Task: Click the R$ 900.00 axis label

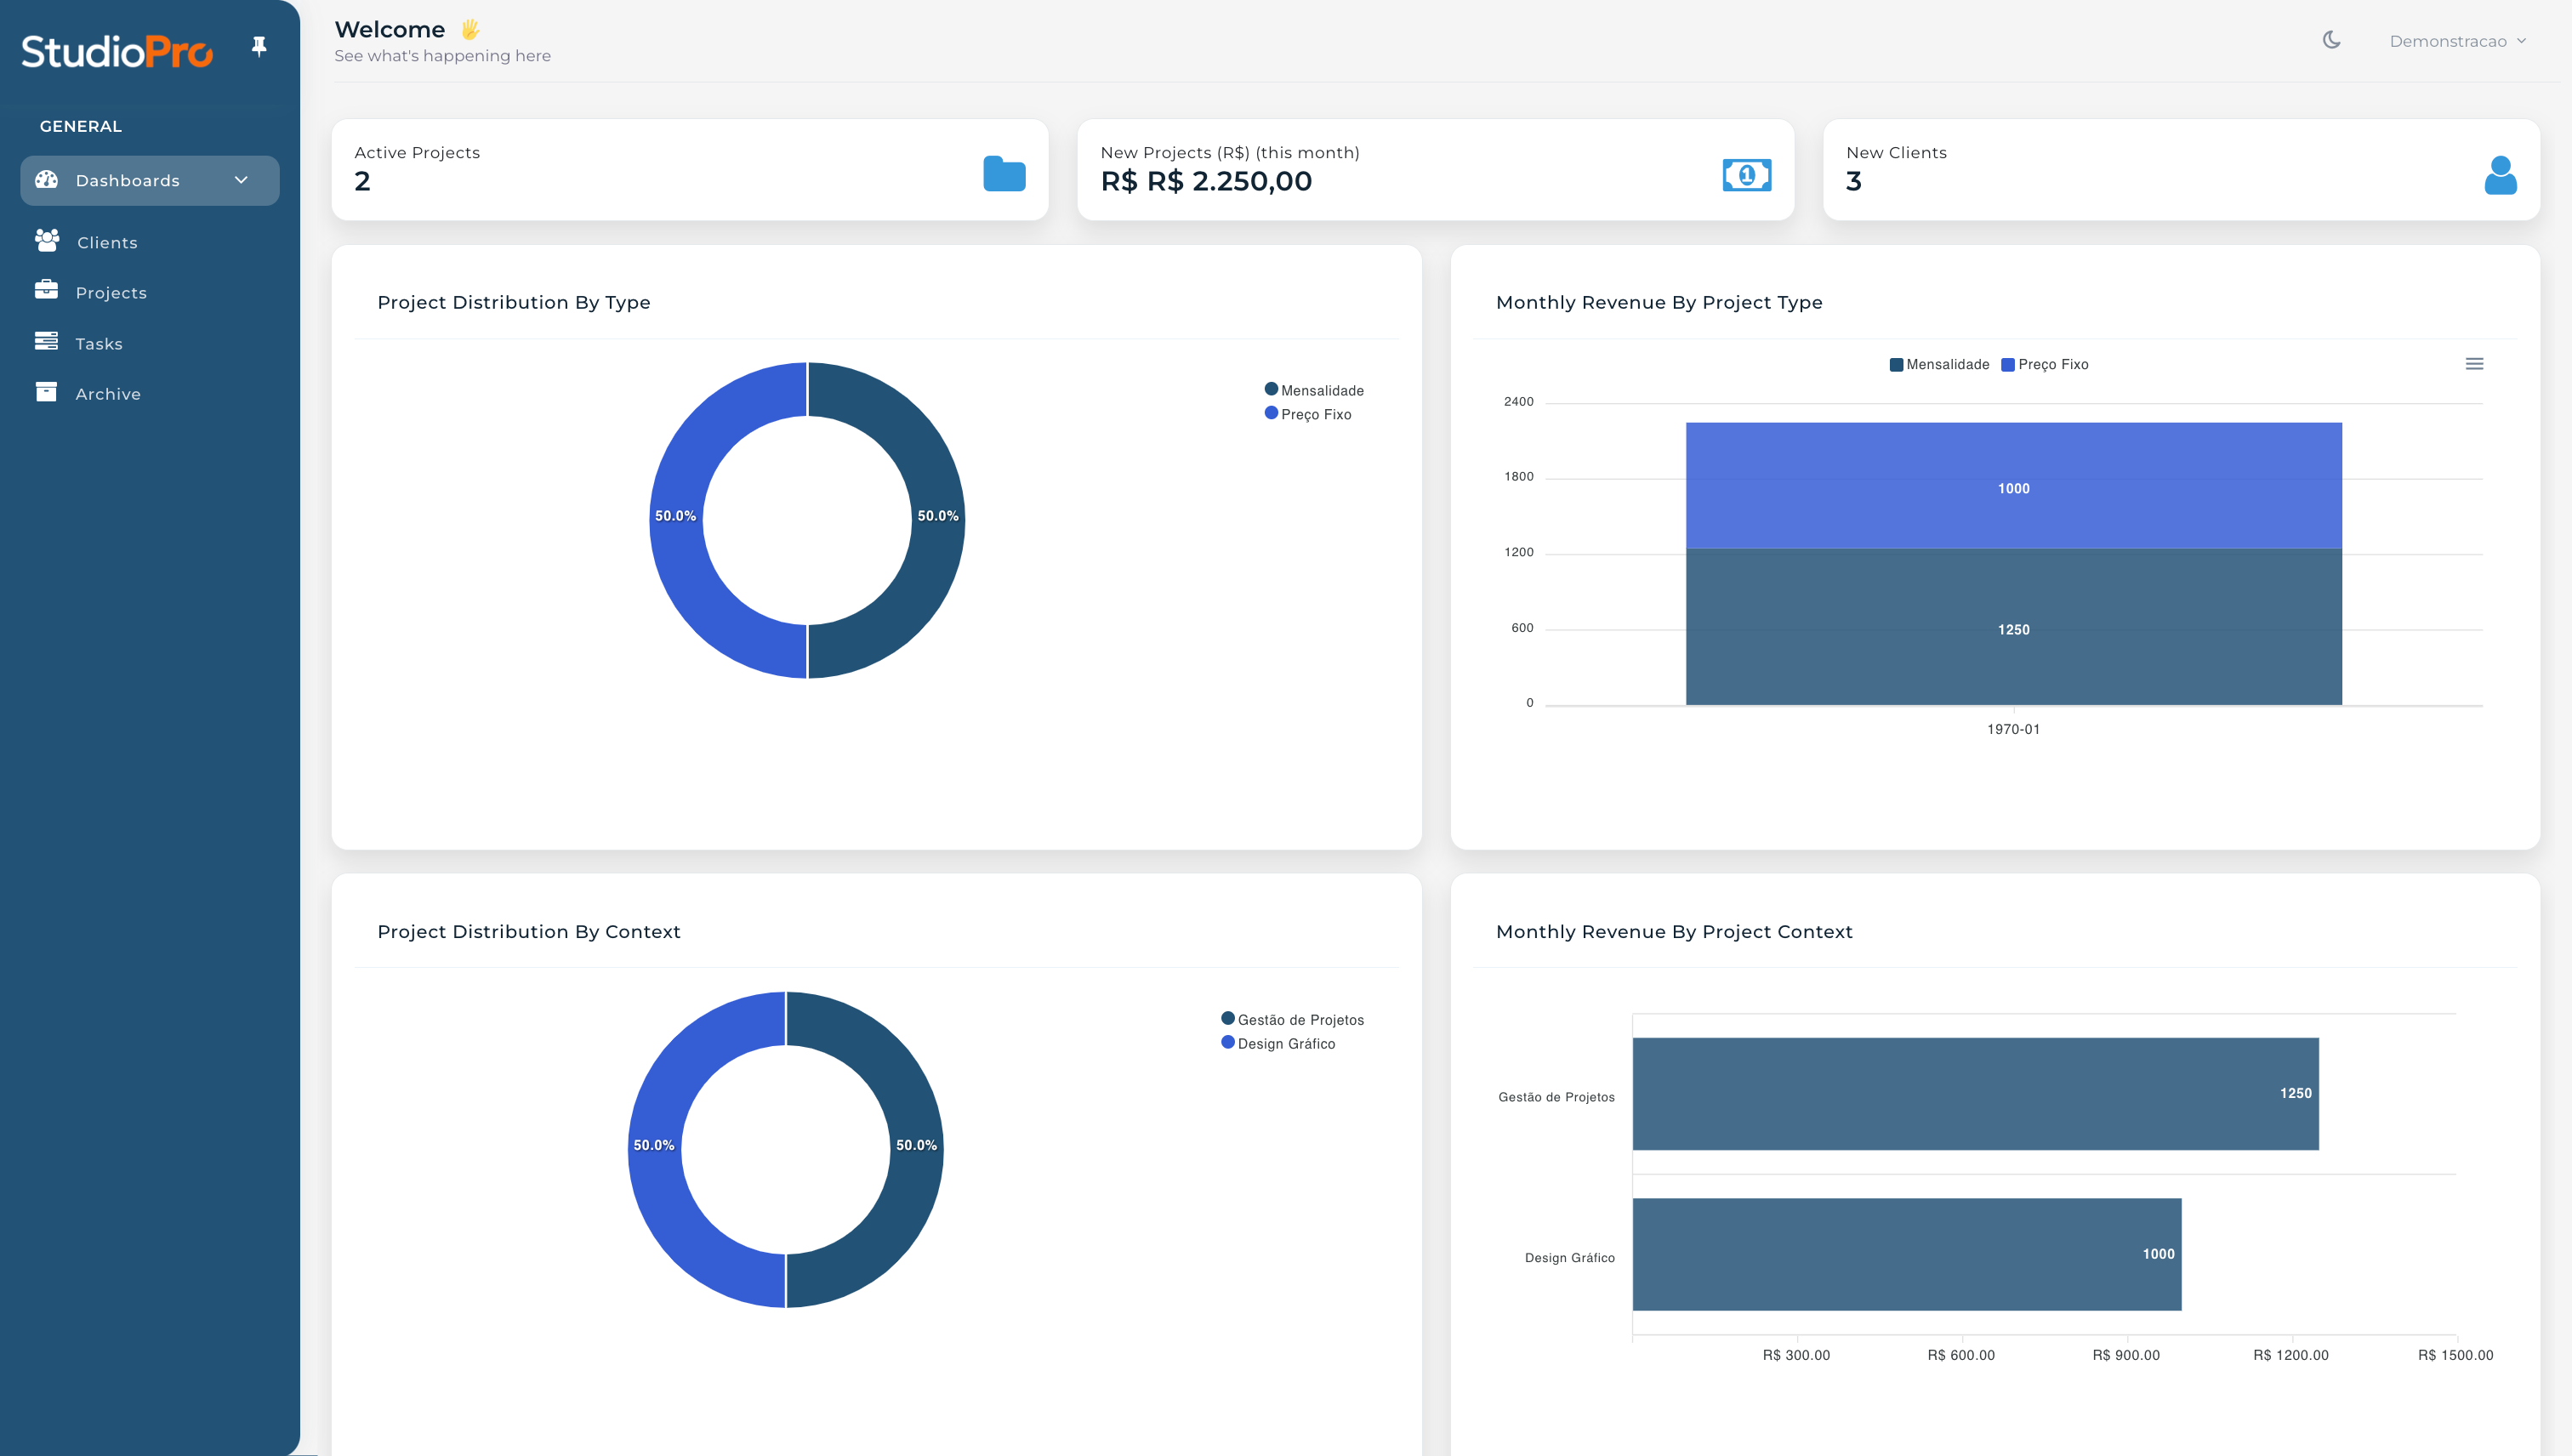Action: [2126, 1355]
